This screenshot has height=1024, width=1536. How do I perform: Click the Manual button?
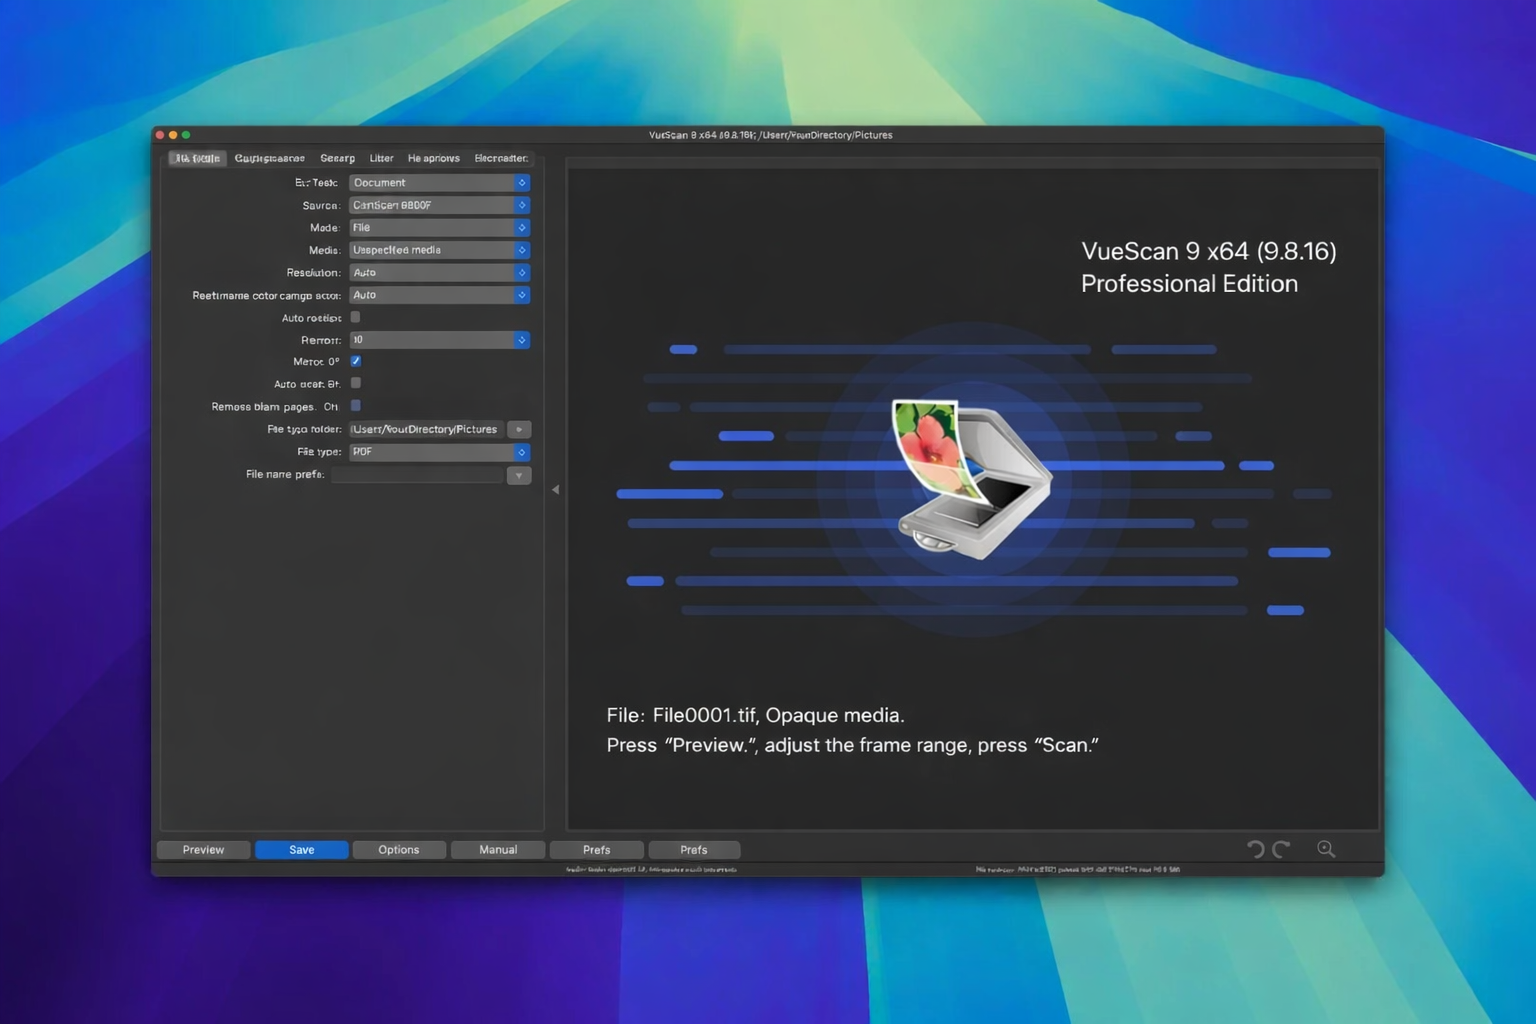pyautogui.click(x=498, y=850)
